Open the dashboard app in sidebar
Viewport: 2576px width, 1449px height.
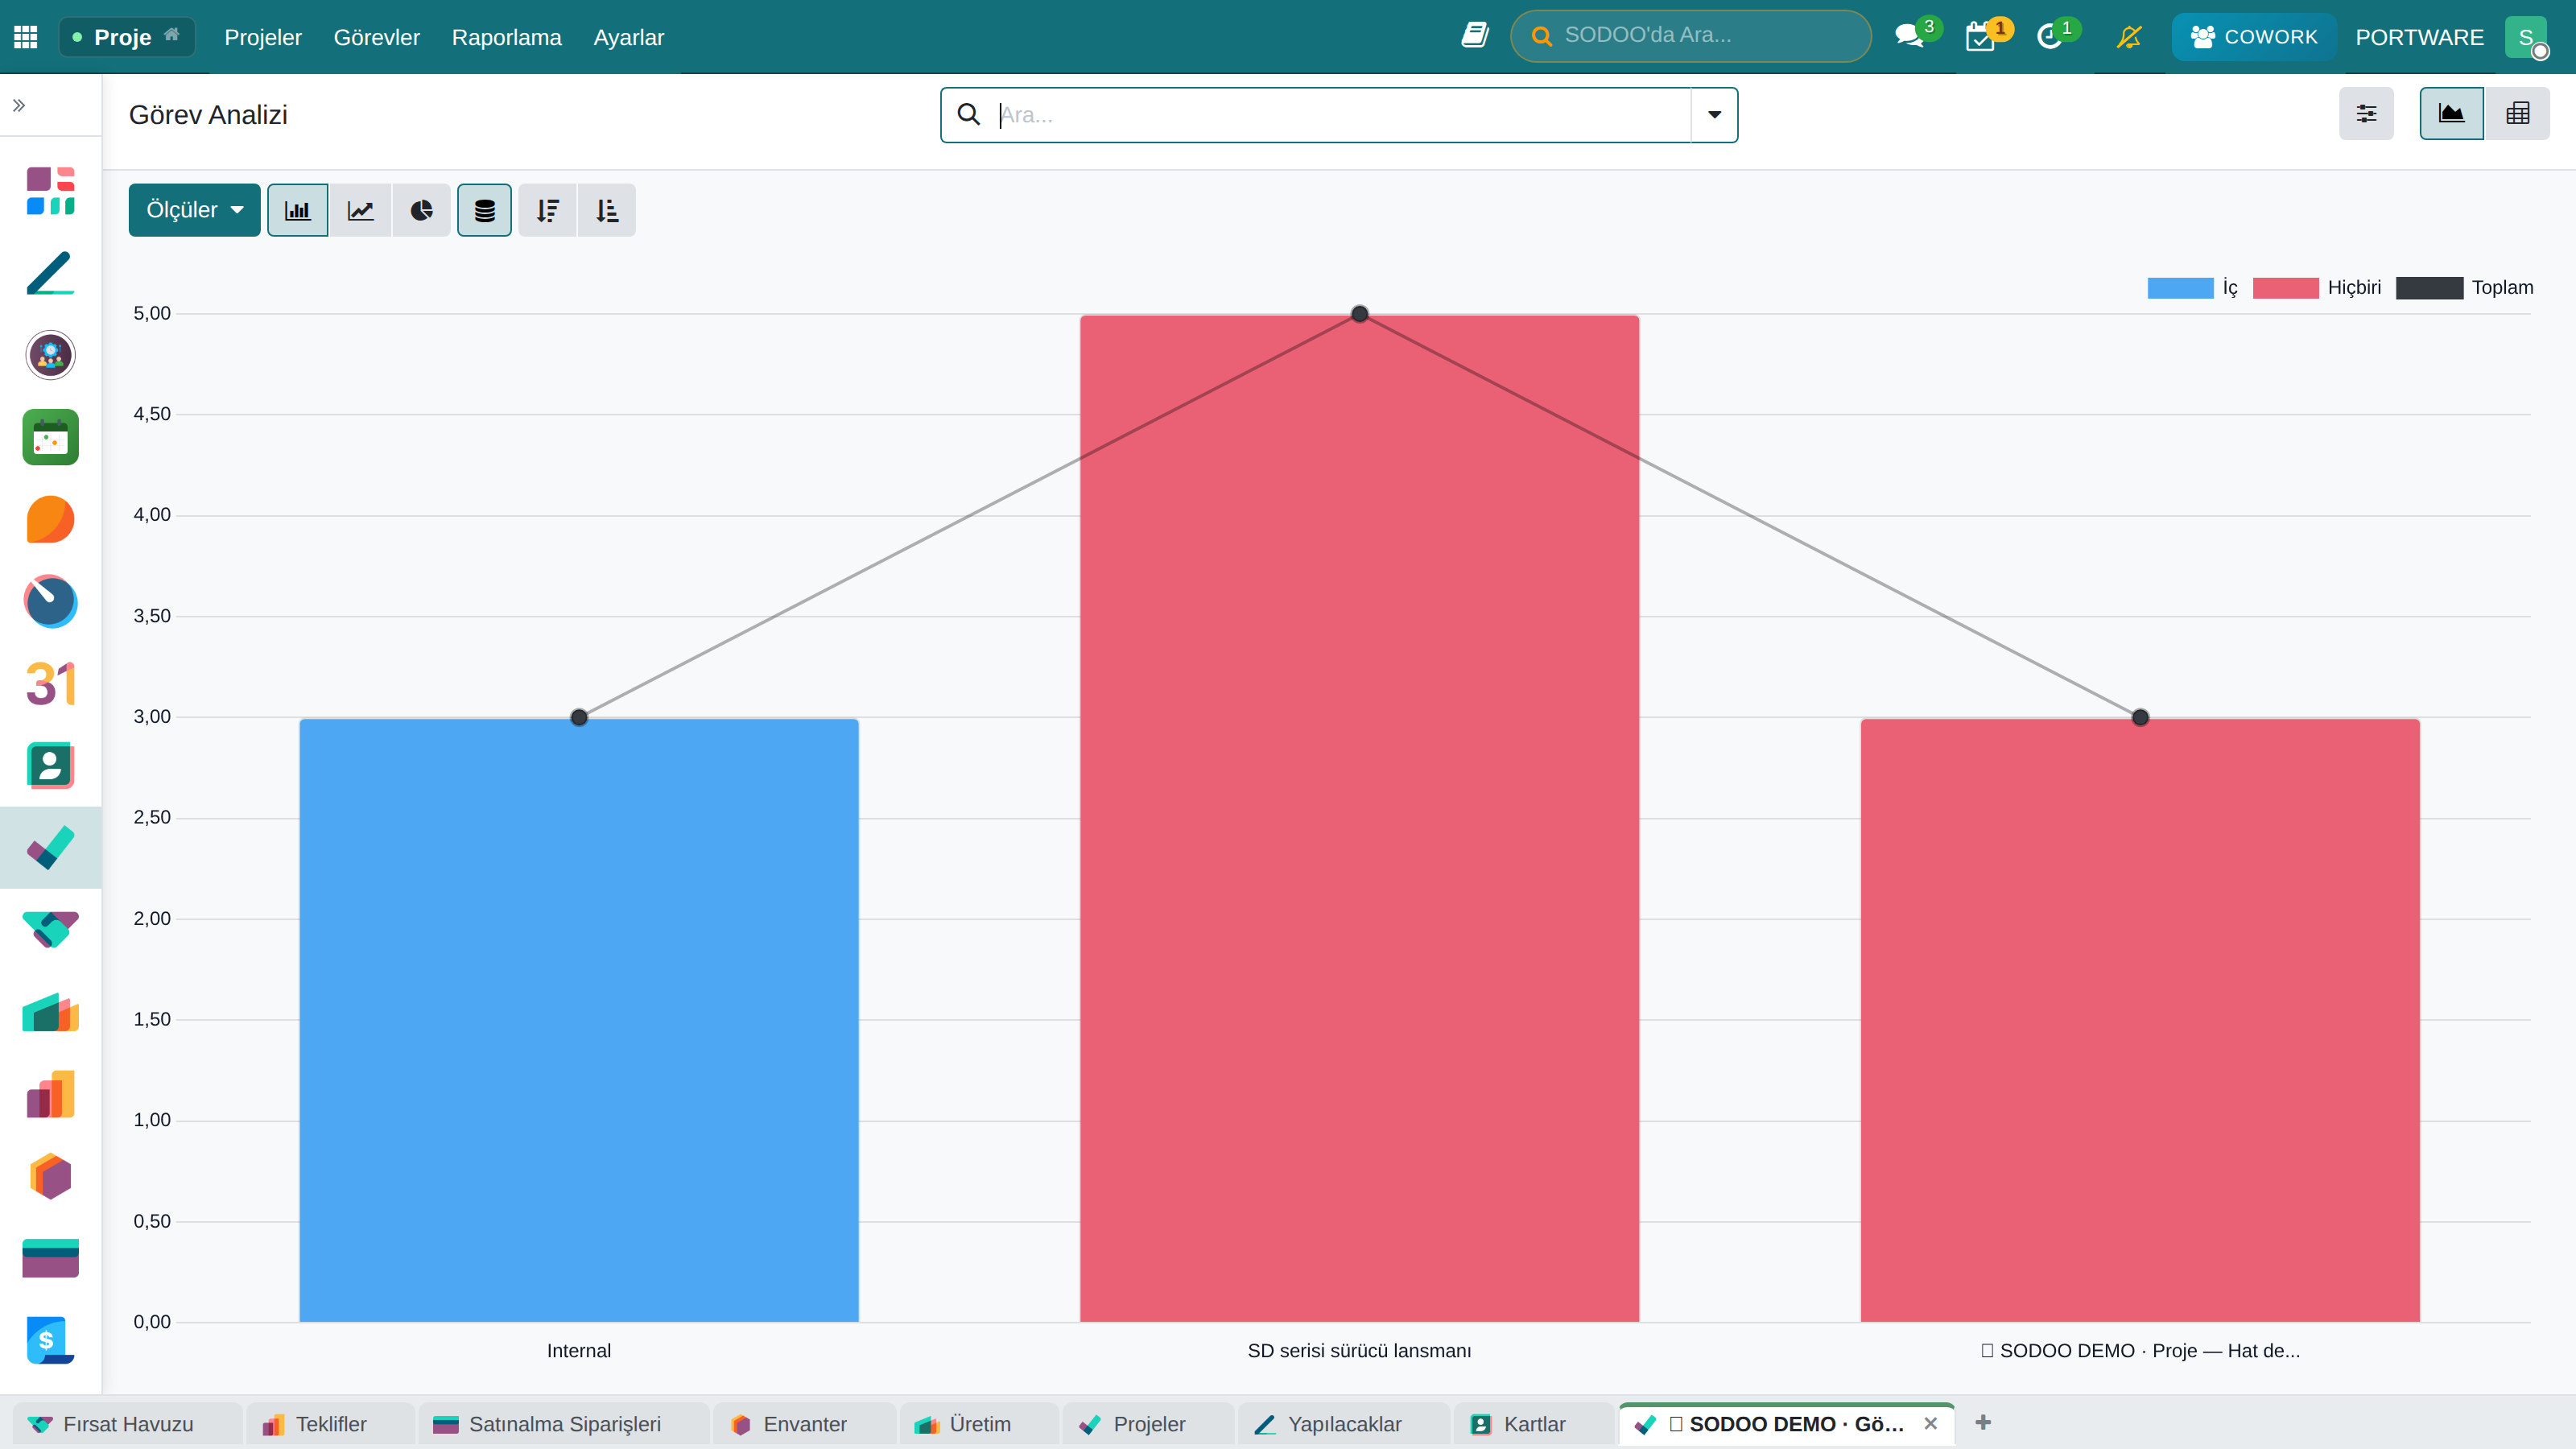(x=51, y=191)
